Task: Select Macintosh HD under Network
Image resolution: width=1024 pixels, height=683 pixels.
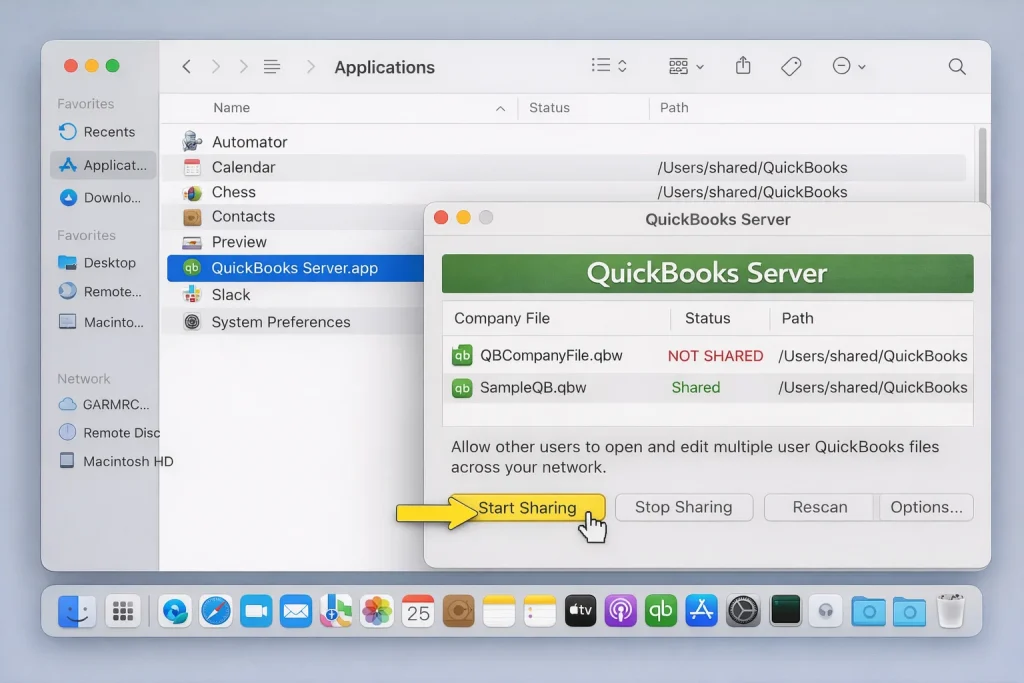Action: pyautogui.click(x=115, y=461)
